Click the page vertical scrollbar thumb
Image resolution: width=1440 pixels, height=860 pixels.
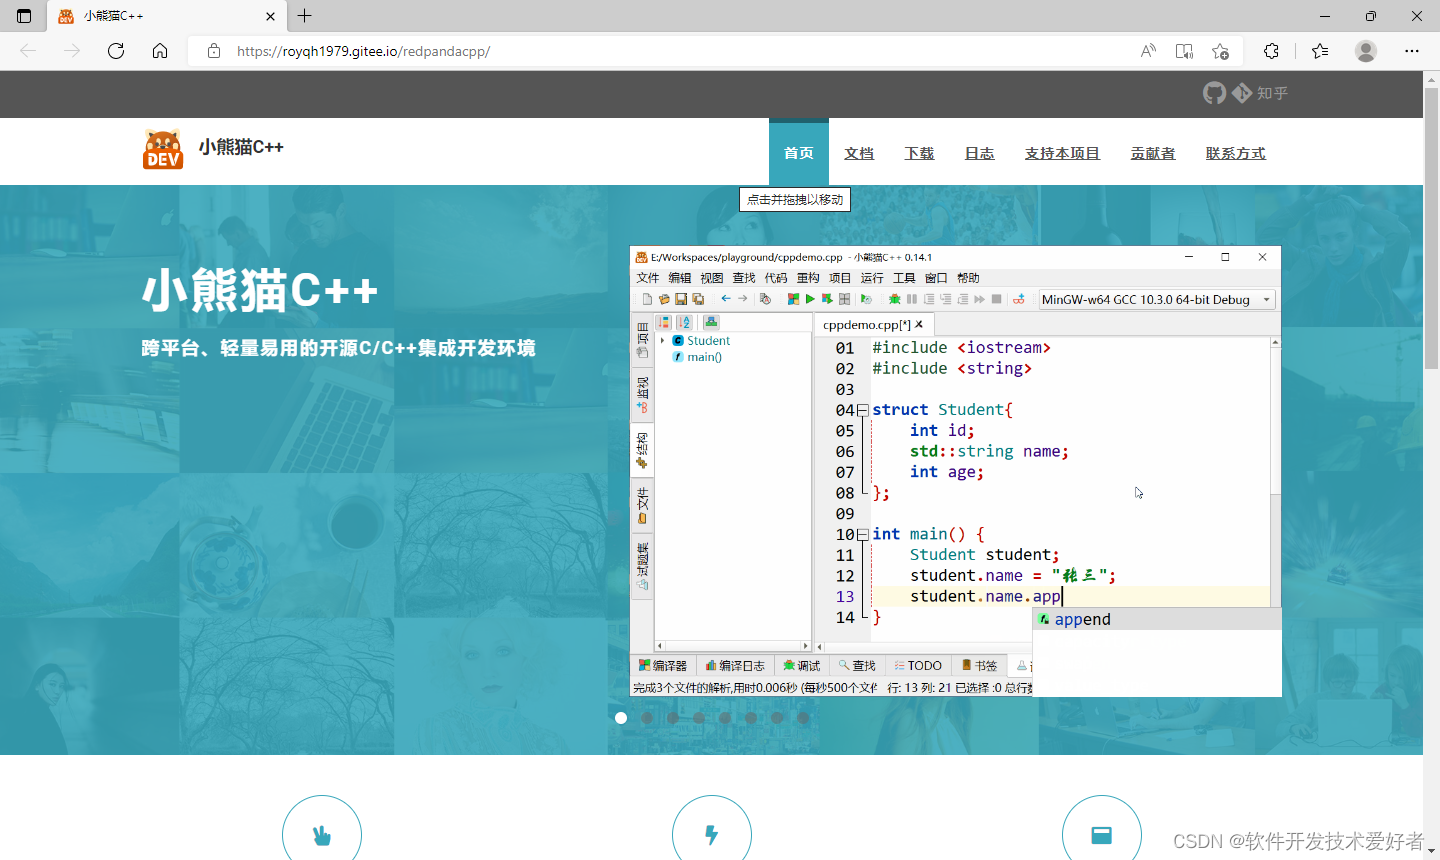[x=1431, y=230]
